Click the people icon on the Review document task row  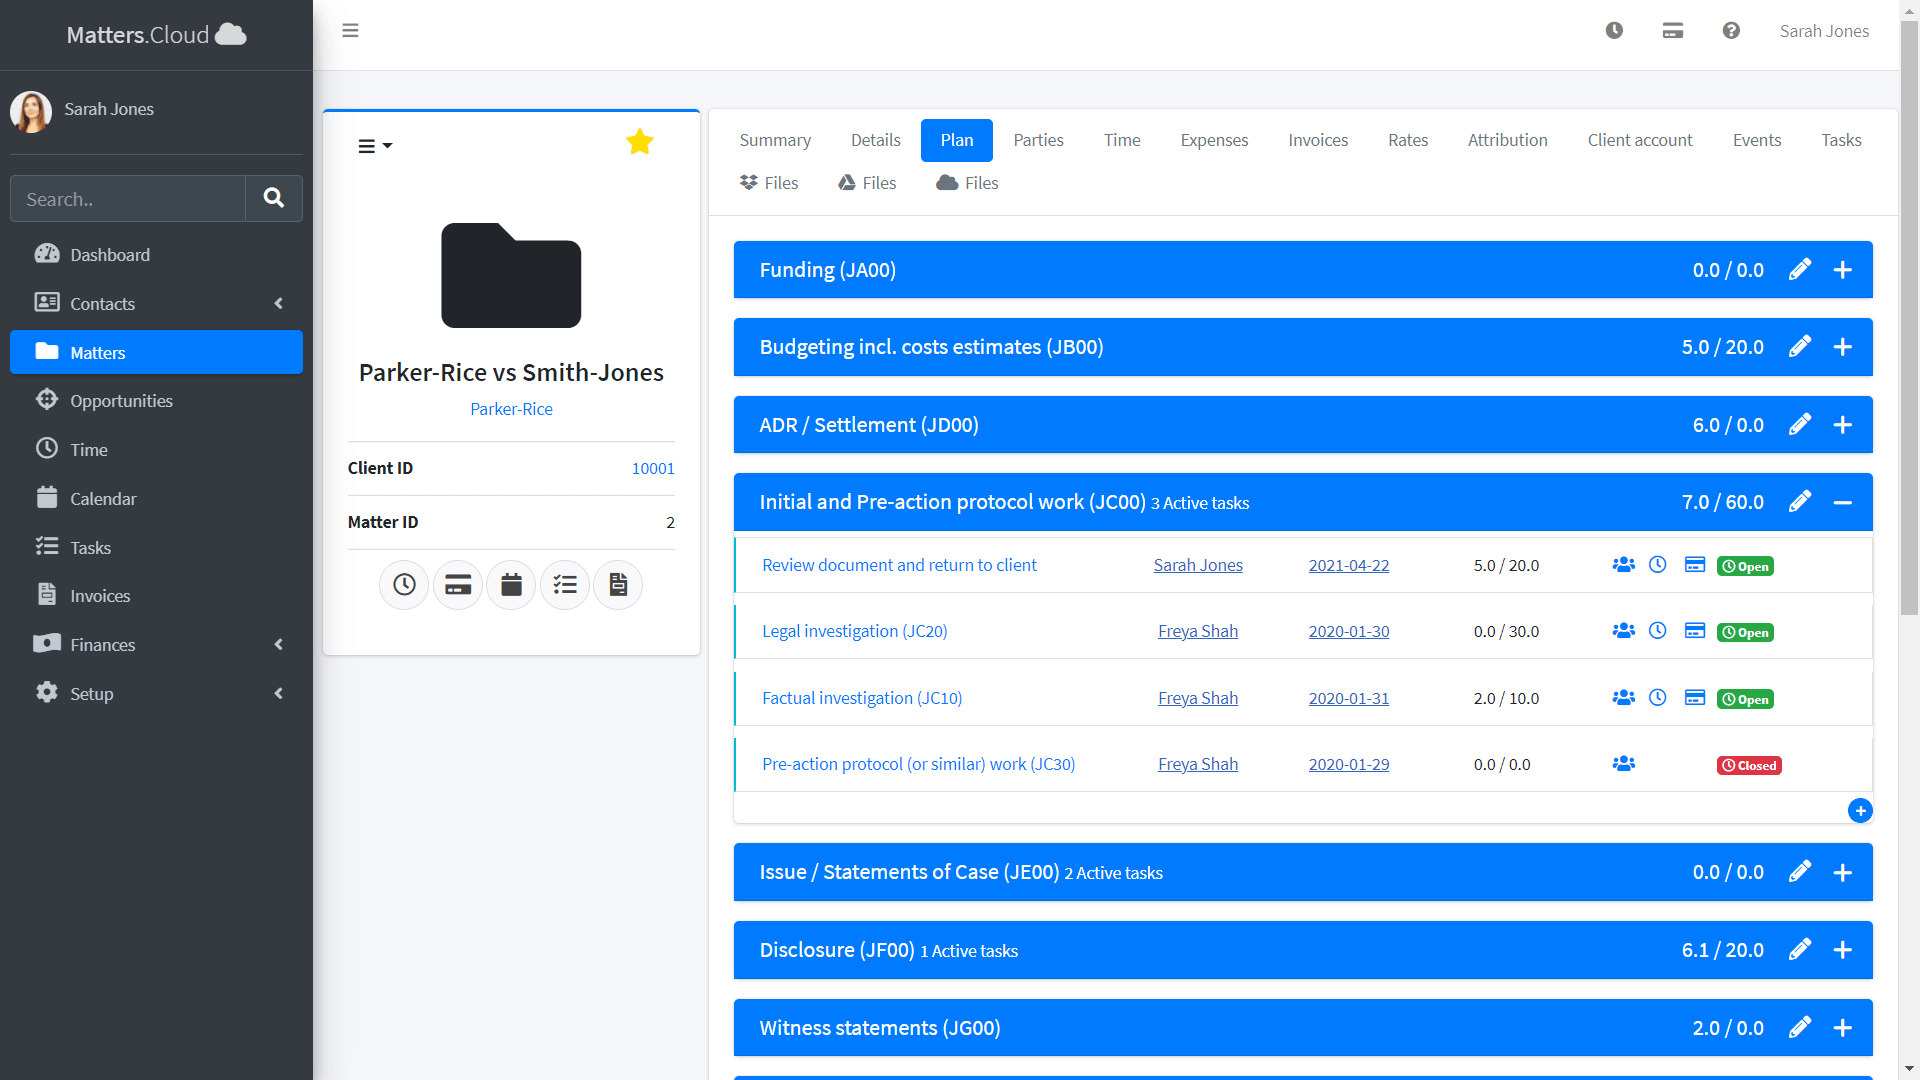tap(1623, 564)
